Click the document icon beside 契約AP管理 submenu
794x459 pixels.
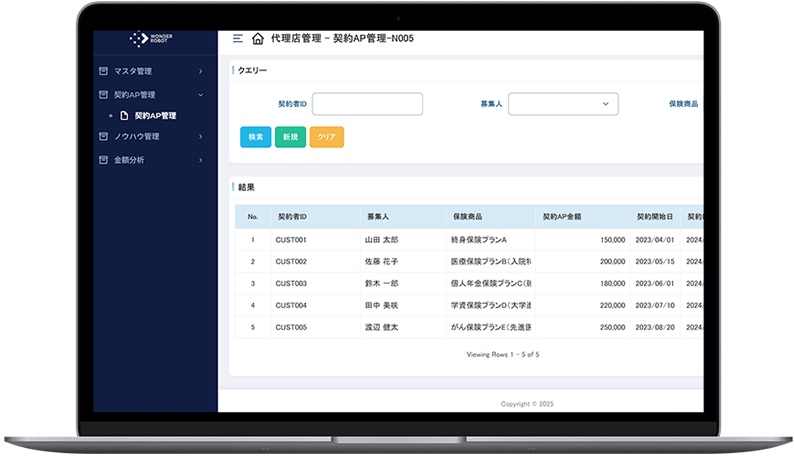(x=124, y=116)
